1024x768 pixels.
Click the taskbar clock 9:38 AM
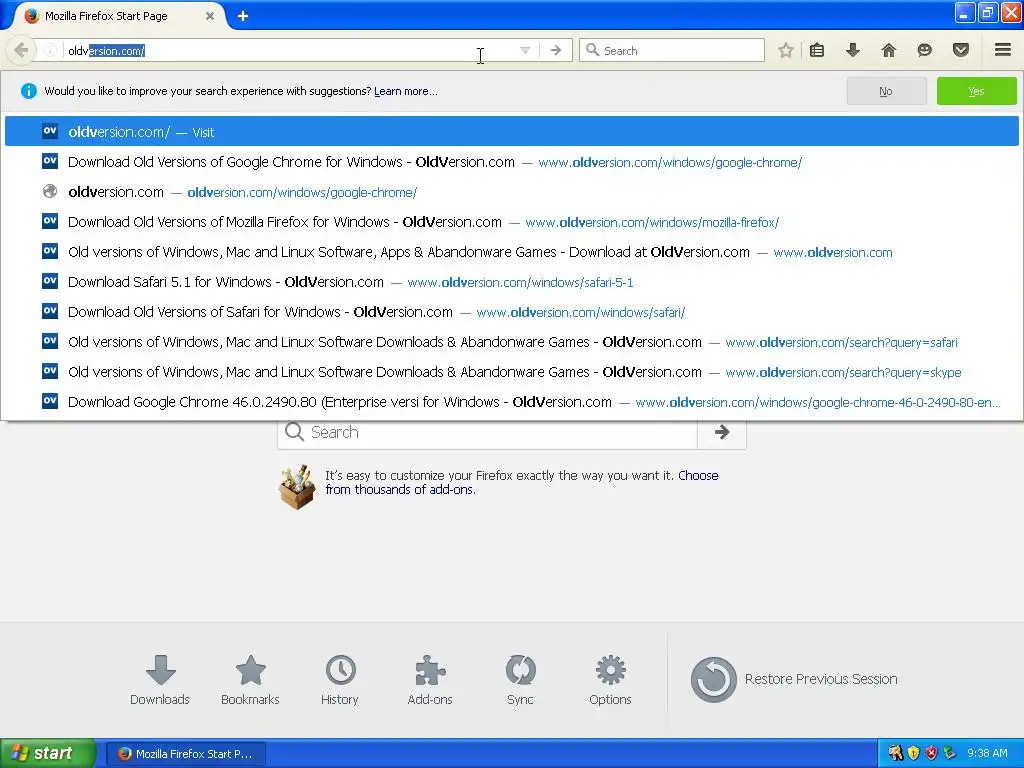(x=987, y=754)
